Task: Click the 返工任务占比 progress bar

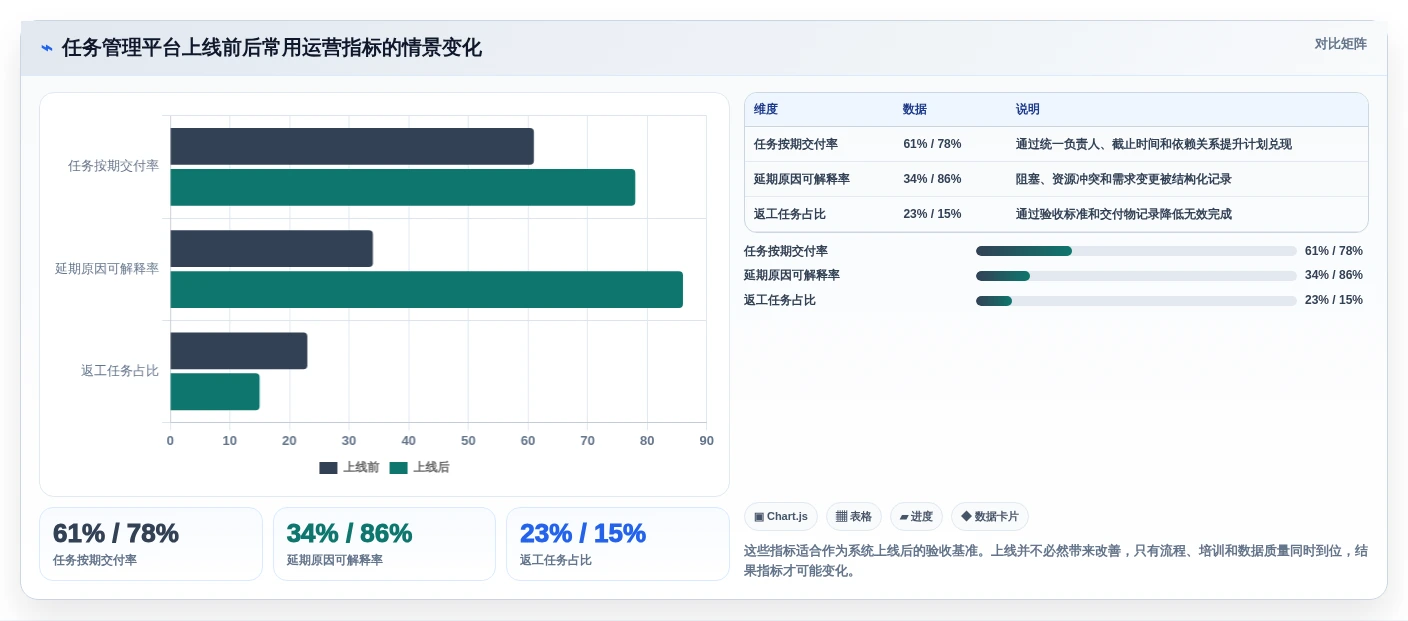Action: (1136, 300)
